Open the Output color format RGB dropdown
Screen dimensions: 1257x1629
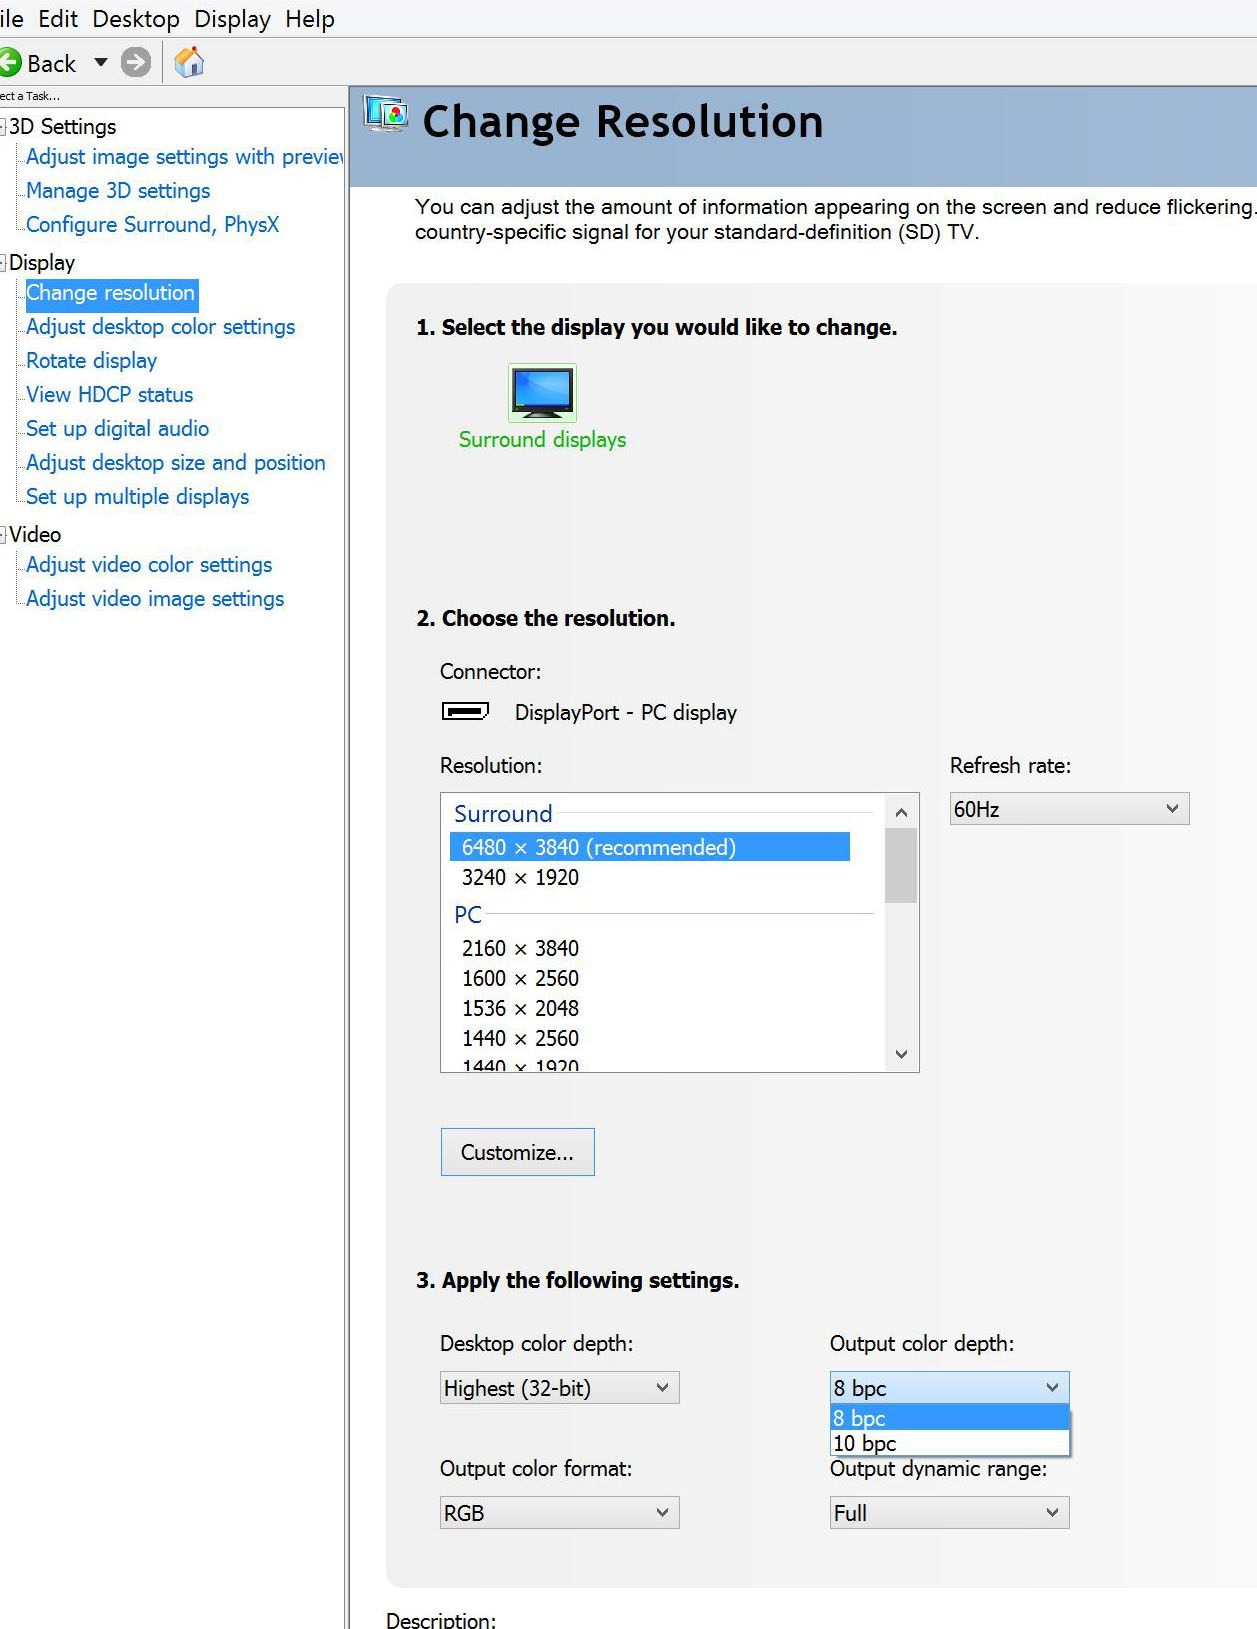pos(559,1513)
